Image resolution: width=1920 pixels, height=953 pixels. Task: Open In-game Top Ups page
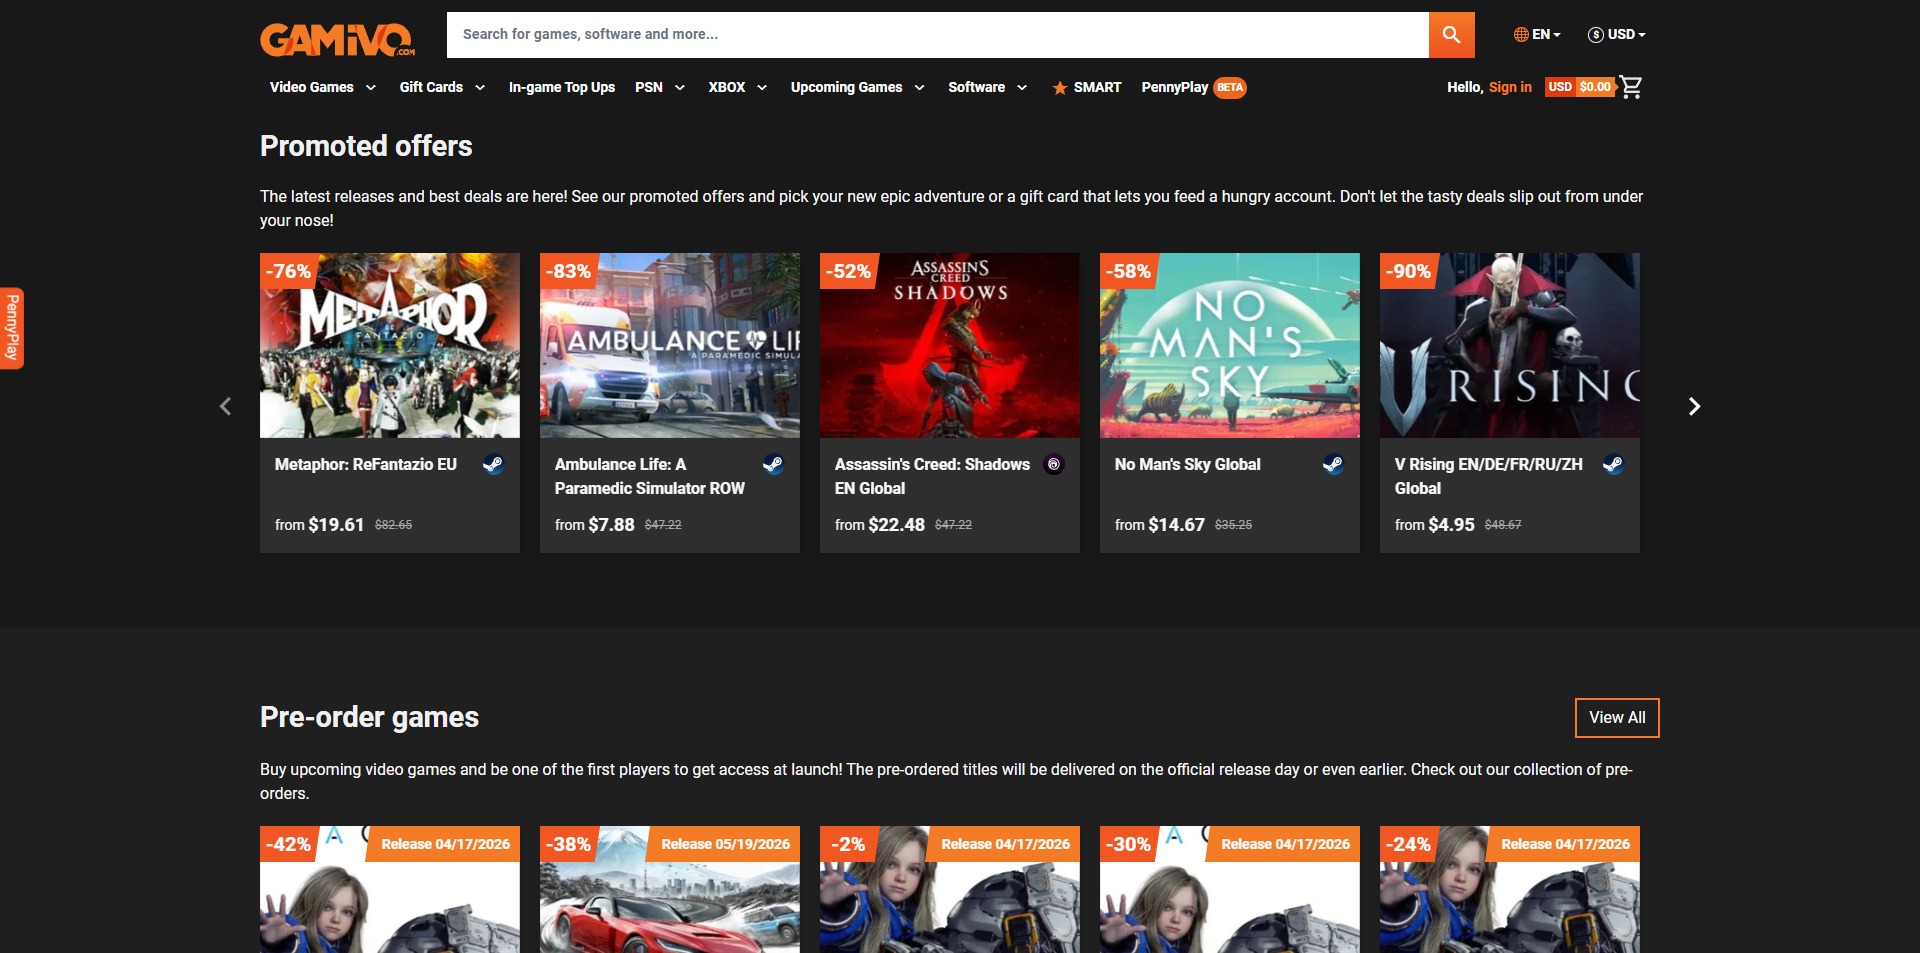pos(562,88)
